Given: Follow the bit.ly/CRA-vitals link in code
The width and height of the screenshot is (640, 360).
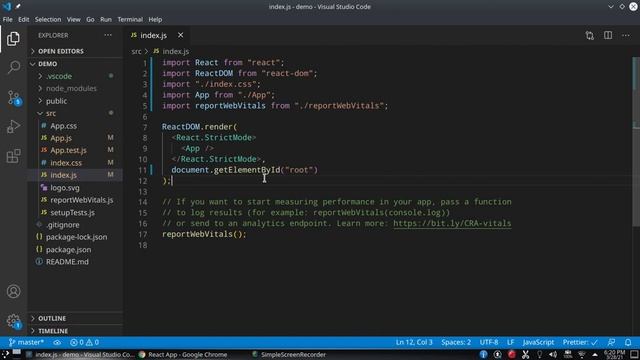Looking at the screenshot, I should (x=452, y=223).
